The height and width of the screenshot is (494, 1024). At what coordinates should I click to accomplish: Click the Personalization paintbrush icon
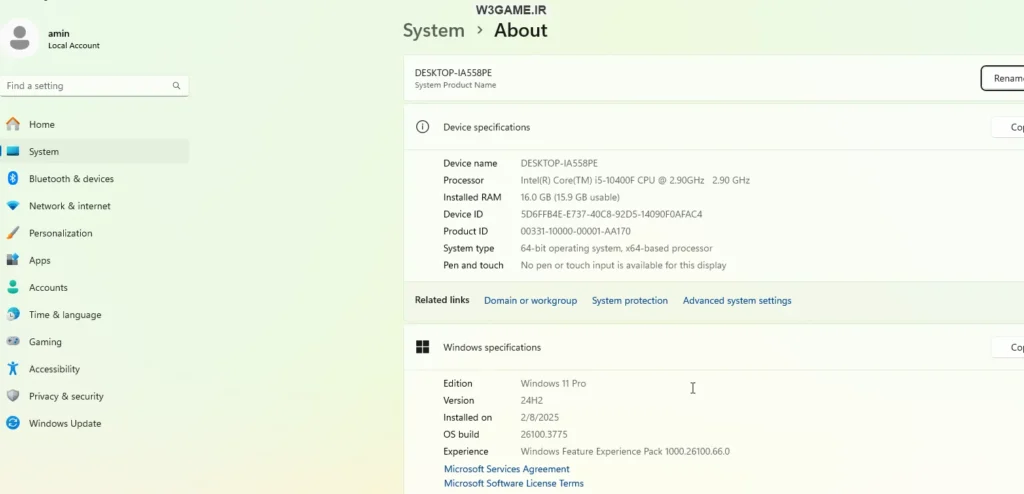click(13, 233)
